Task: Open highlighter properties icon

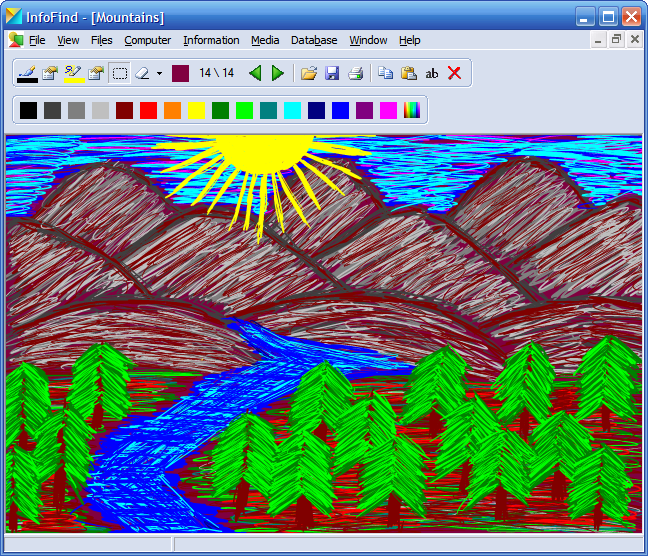Action: point(96,74)
